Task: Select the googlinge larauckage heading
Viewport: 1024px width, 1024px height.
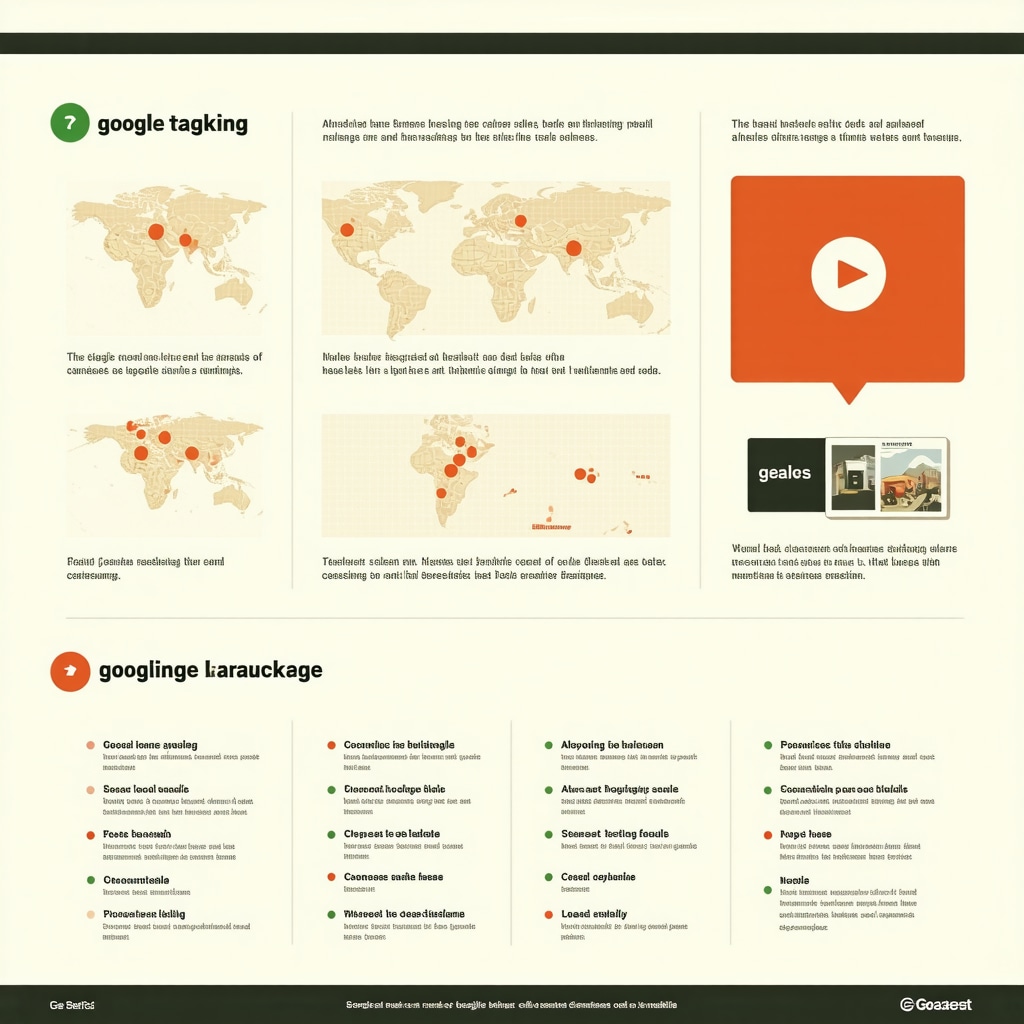Action: coord(210,671)
